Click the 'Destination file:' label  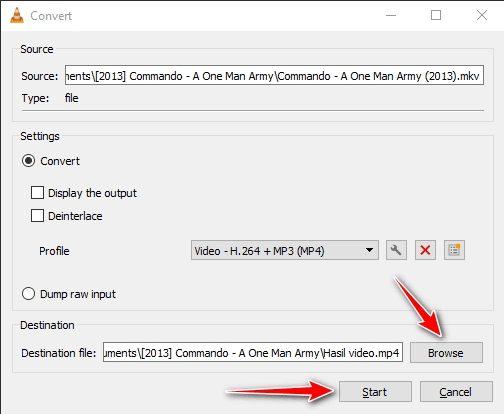pyautogui.click(x=59, y=353)
